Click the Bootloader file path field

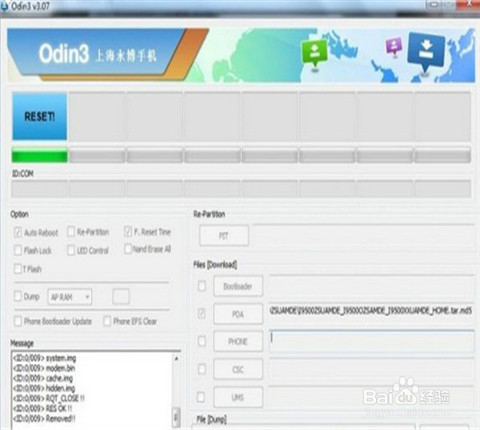click(372, 285)
